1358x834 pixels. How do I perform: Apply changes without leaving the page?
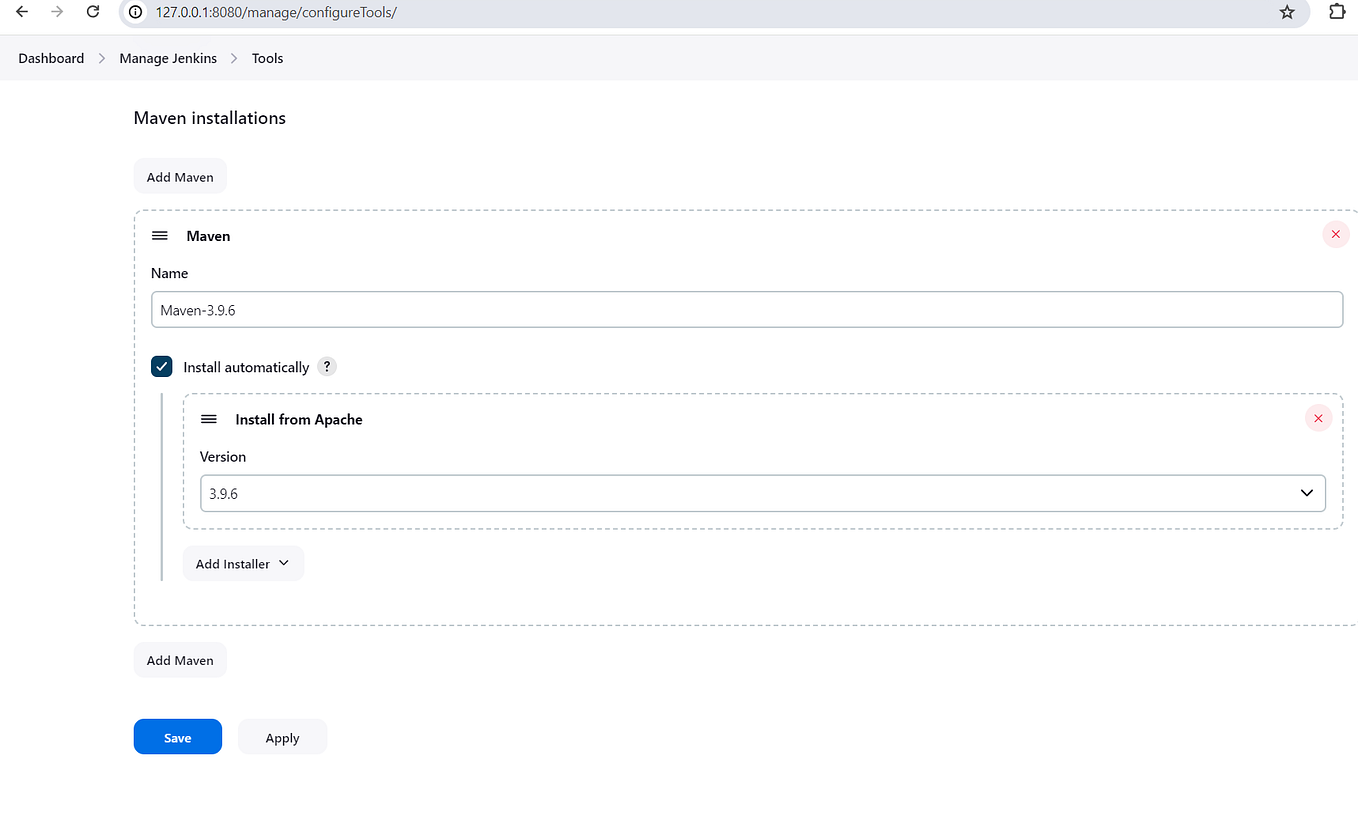(x=282, y=736)
